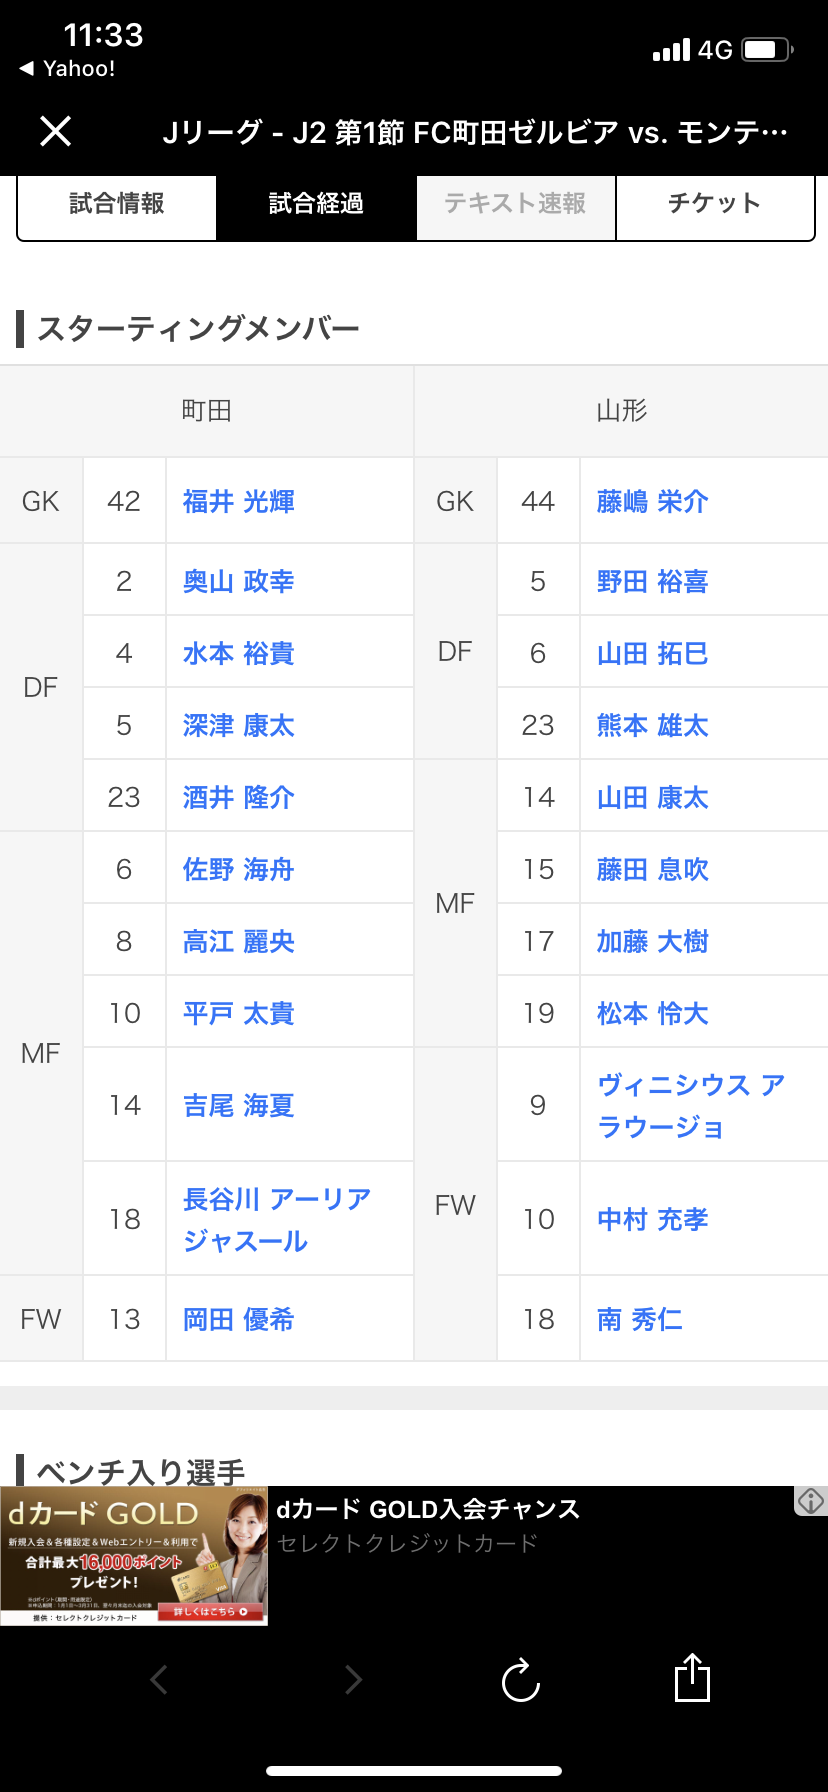The width and height of the screenshot is (828, 1792).
Task: Open the テキスト速報 tab
Action: point(515,204)
